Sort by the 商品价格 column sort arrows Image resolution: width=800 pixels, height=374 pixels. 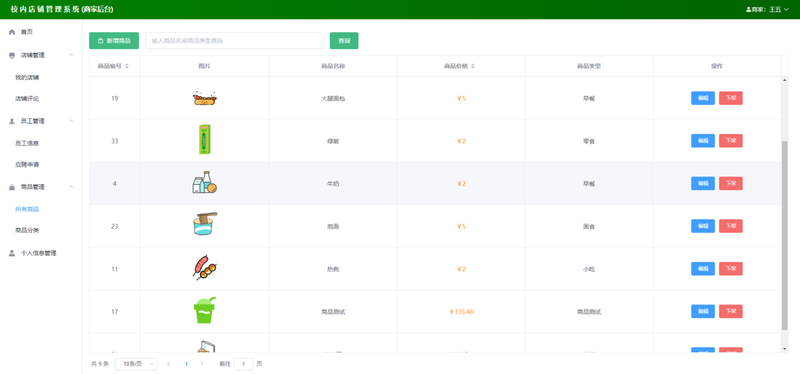(472, 66)
